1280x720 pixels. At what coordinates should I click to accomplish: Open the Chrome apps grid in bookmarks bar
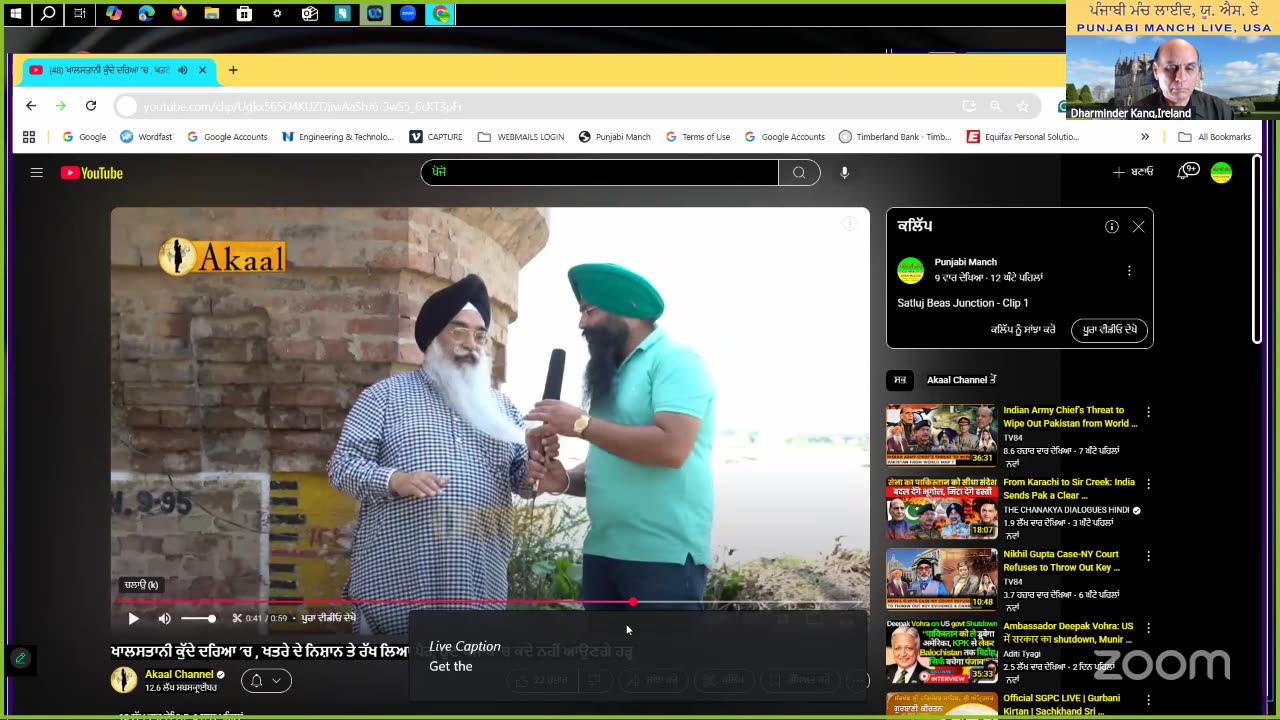tap(29, 137)
